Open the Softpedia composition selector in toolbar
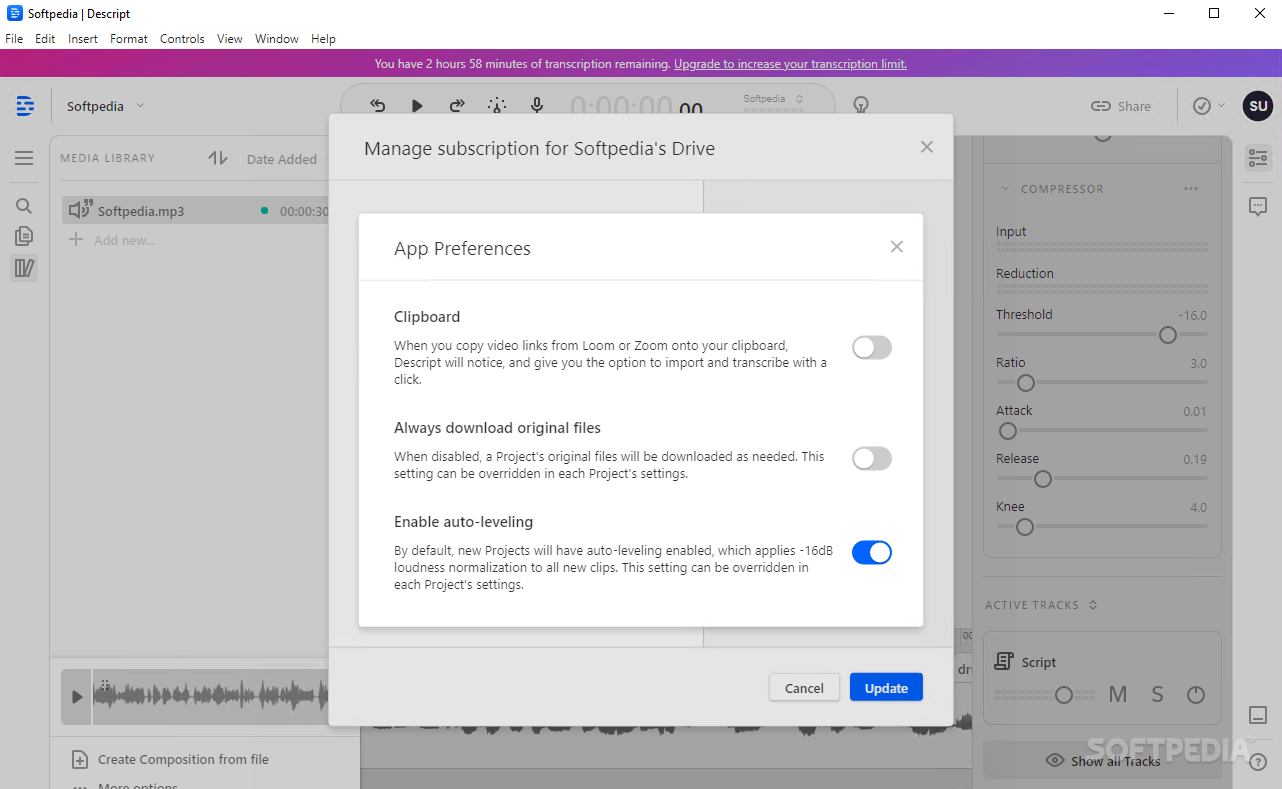The image size is (1282, 789). pos(773,99)
